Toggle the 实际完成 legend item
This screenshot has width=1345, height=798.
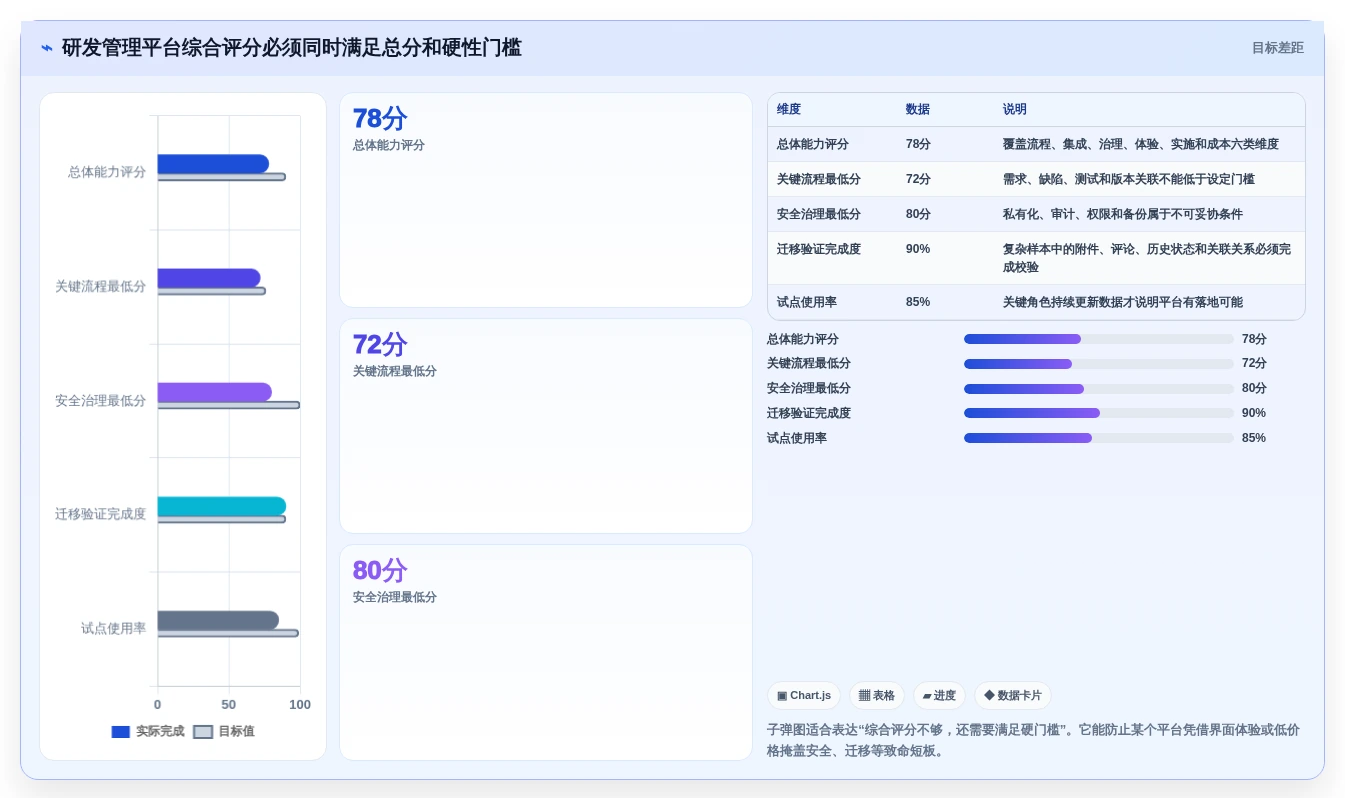(x=148, y=731)
